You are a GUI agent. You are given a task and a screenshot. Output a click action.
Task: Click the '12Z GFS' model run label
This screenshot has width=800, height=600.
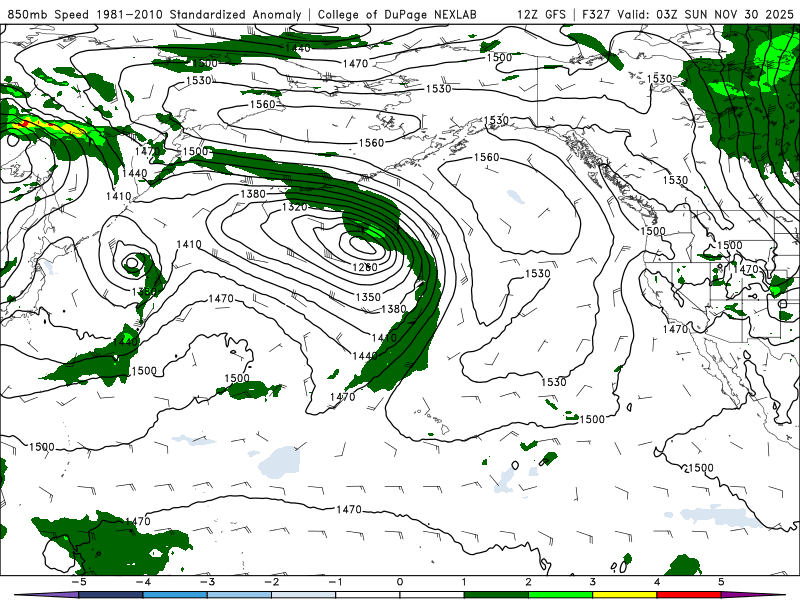click(x=541, y=14)
